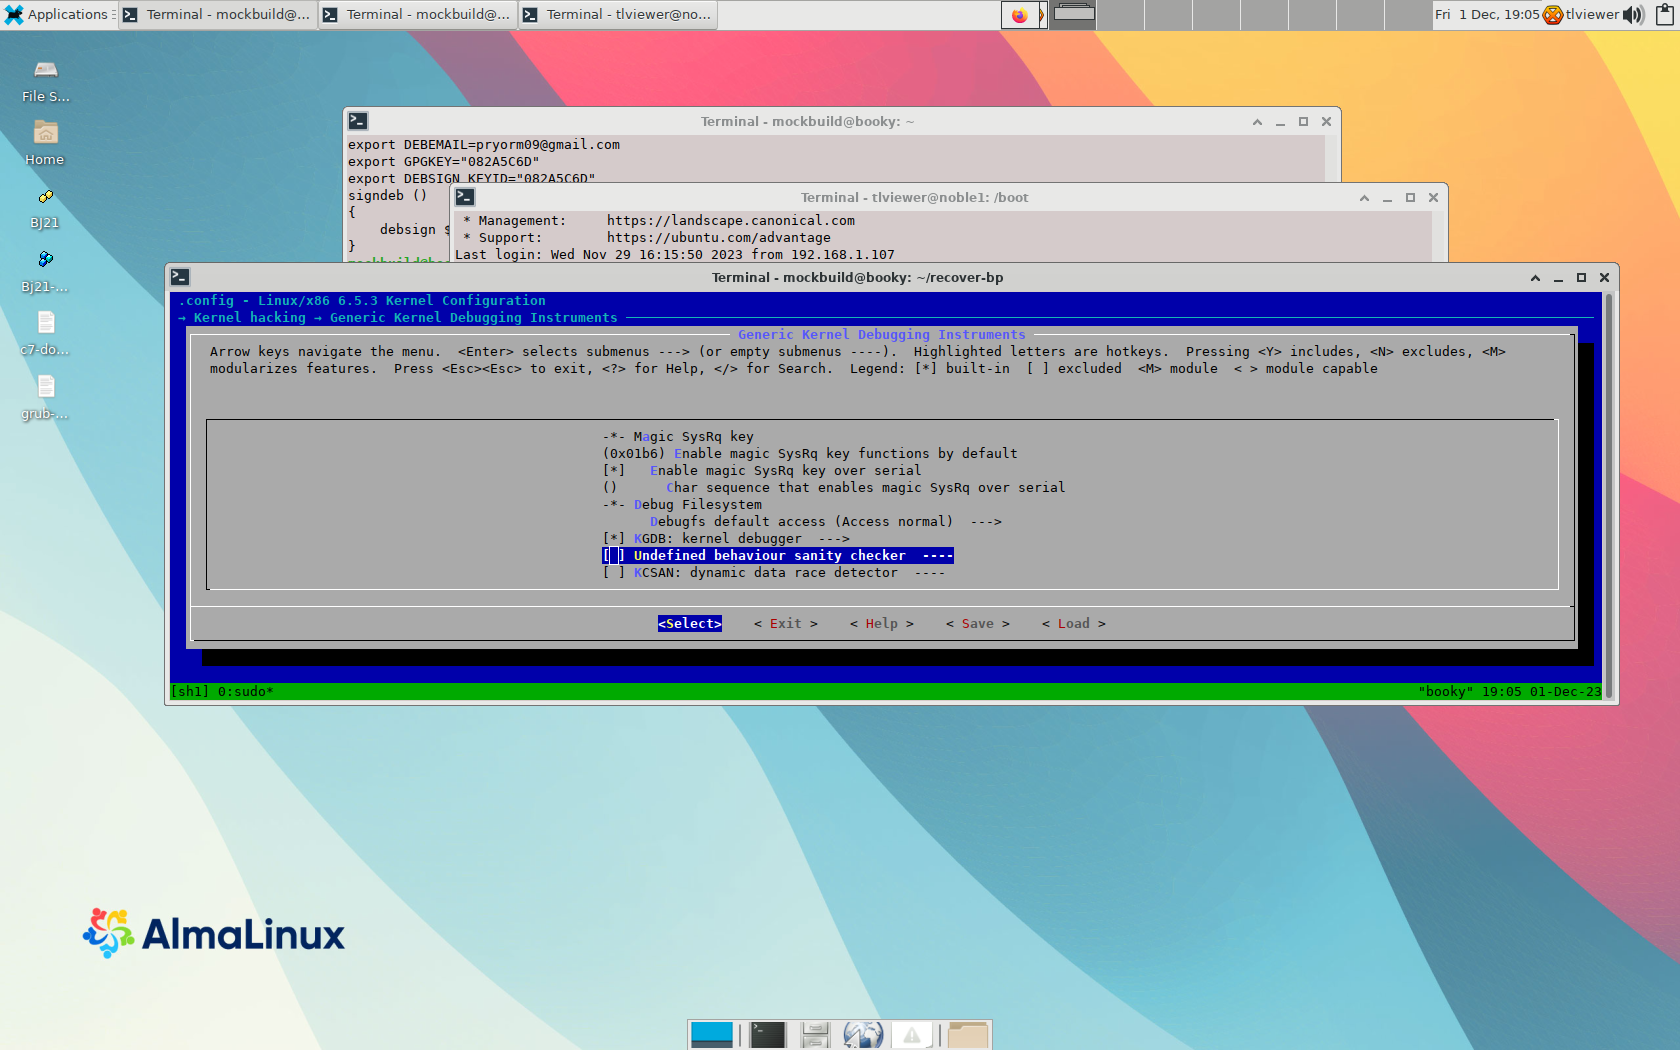
Task: Open the Applications menu
Action: [57, 15]
